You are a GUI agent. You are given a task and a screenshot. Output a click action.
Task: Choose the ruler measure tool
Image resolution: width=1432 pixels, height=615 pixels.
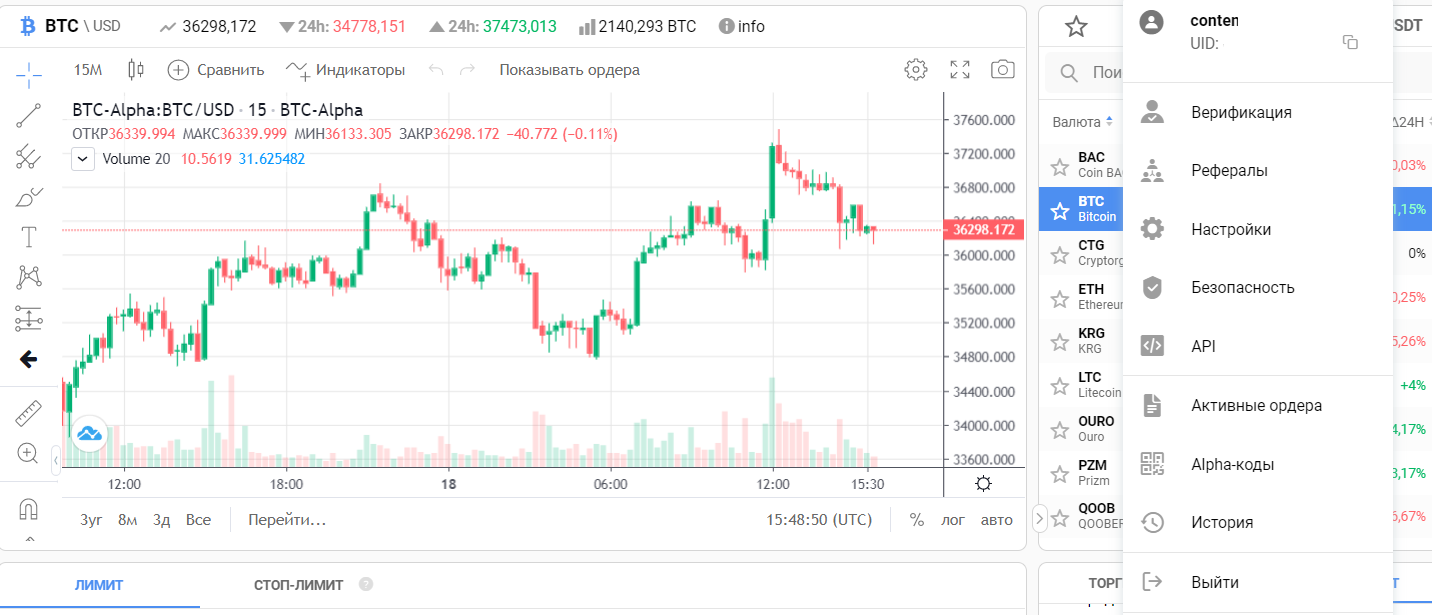(x=29, y=413)
